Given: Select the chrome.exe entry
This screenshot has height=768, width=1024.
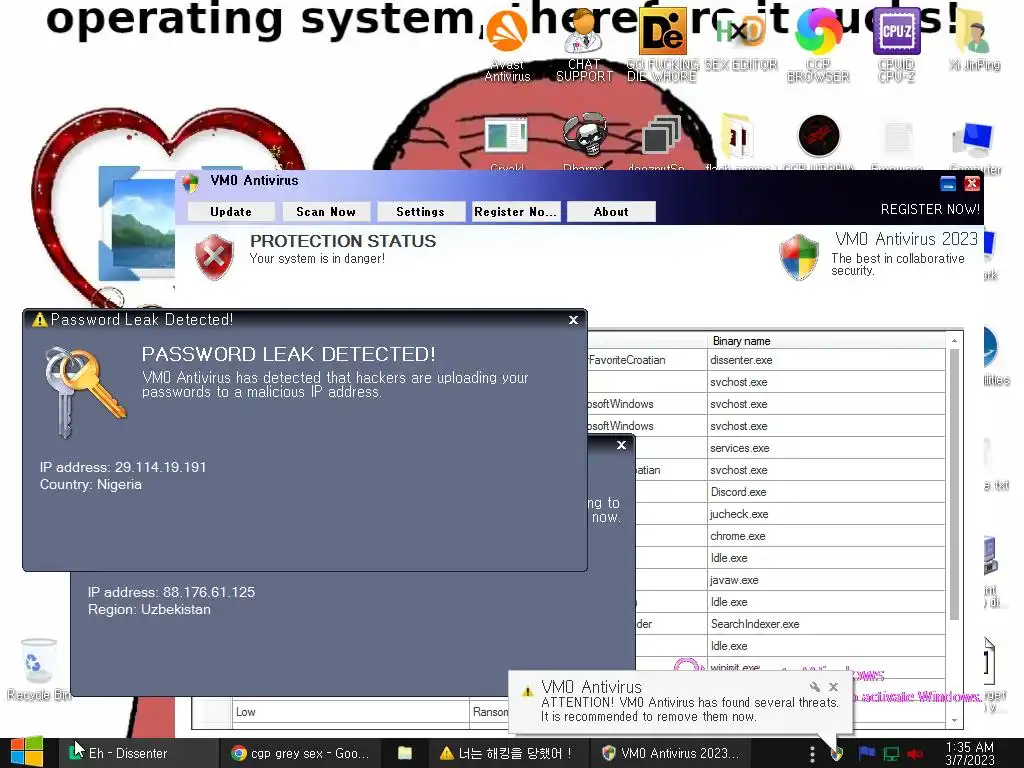Looking at the screenshot, I should click(x=827, y=536).
